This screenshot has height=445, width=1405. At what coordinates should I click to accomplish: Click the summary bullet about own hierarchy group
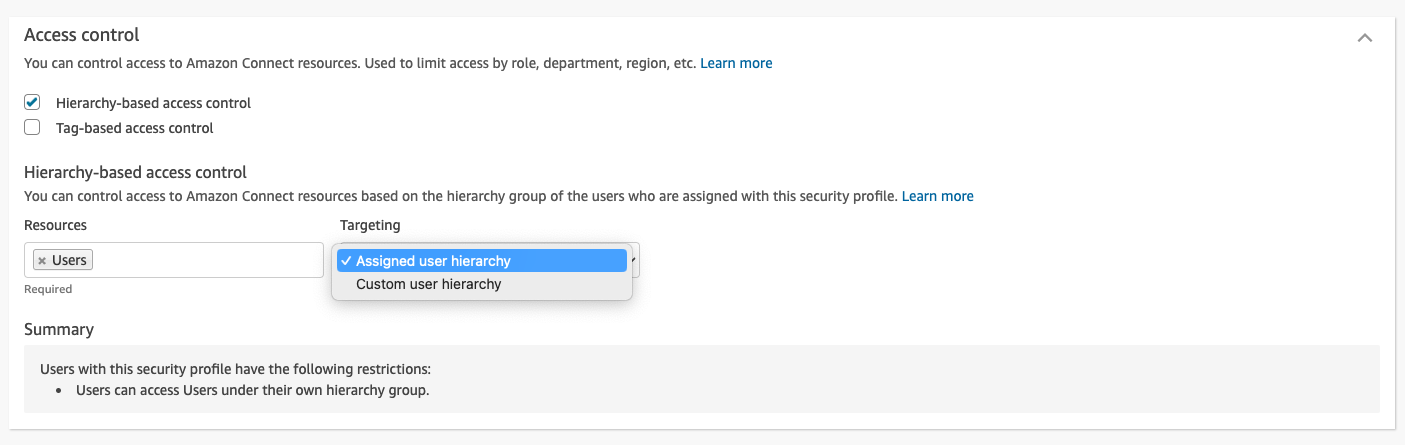(x=252, y=390)
